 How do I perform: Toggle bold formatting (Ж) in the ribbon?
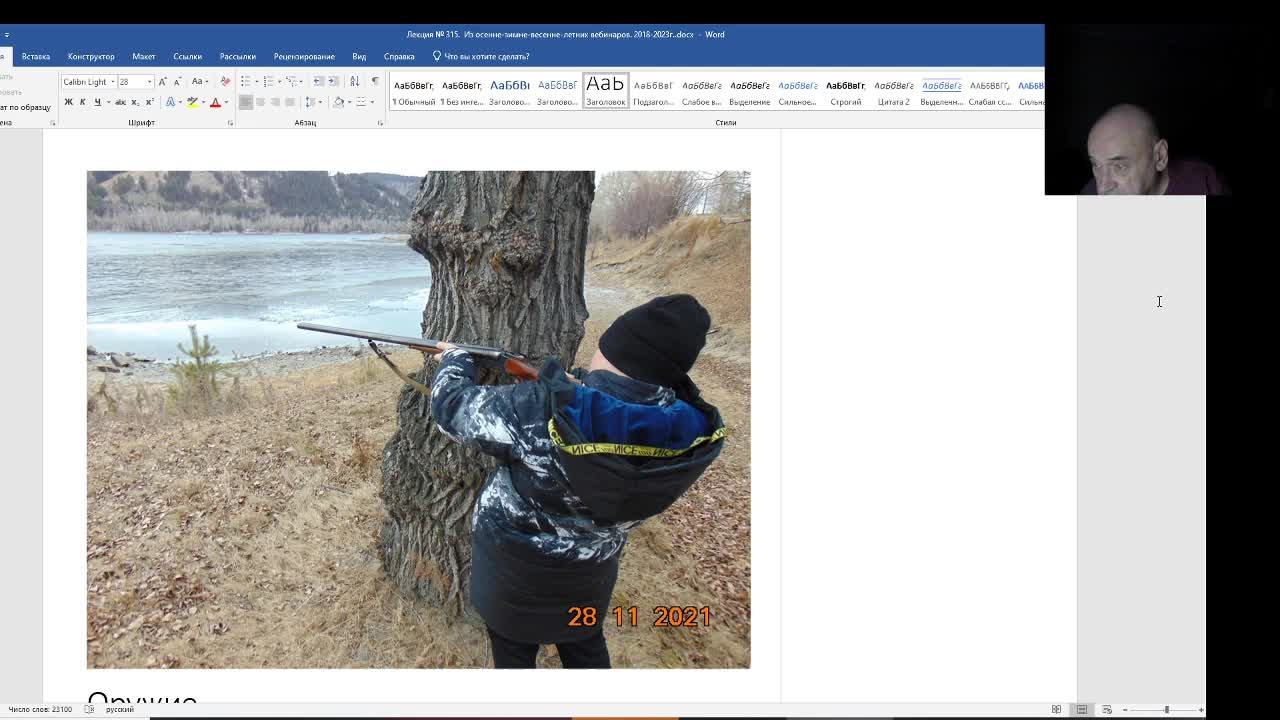pyautogui.click(x=68, y=102)
